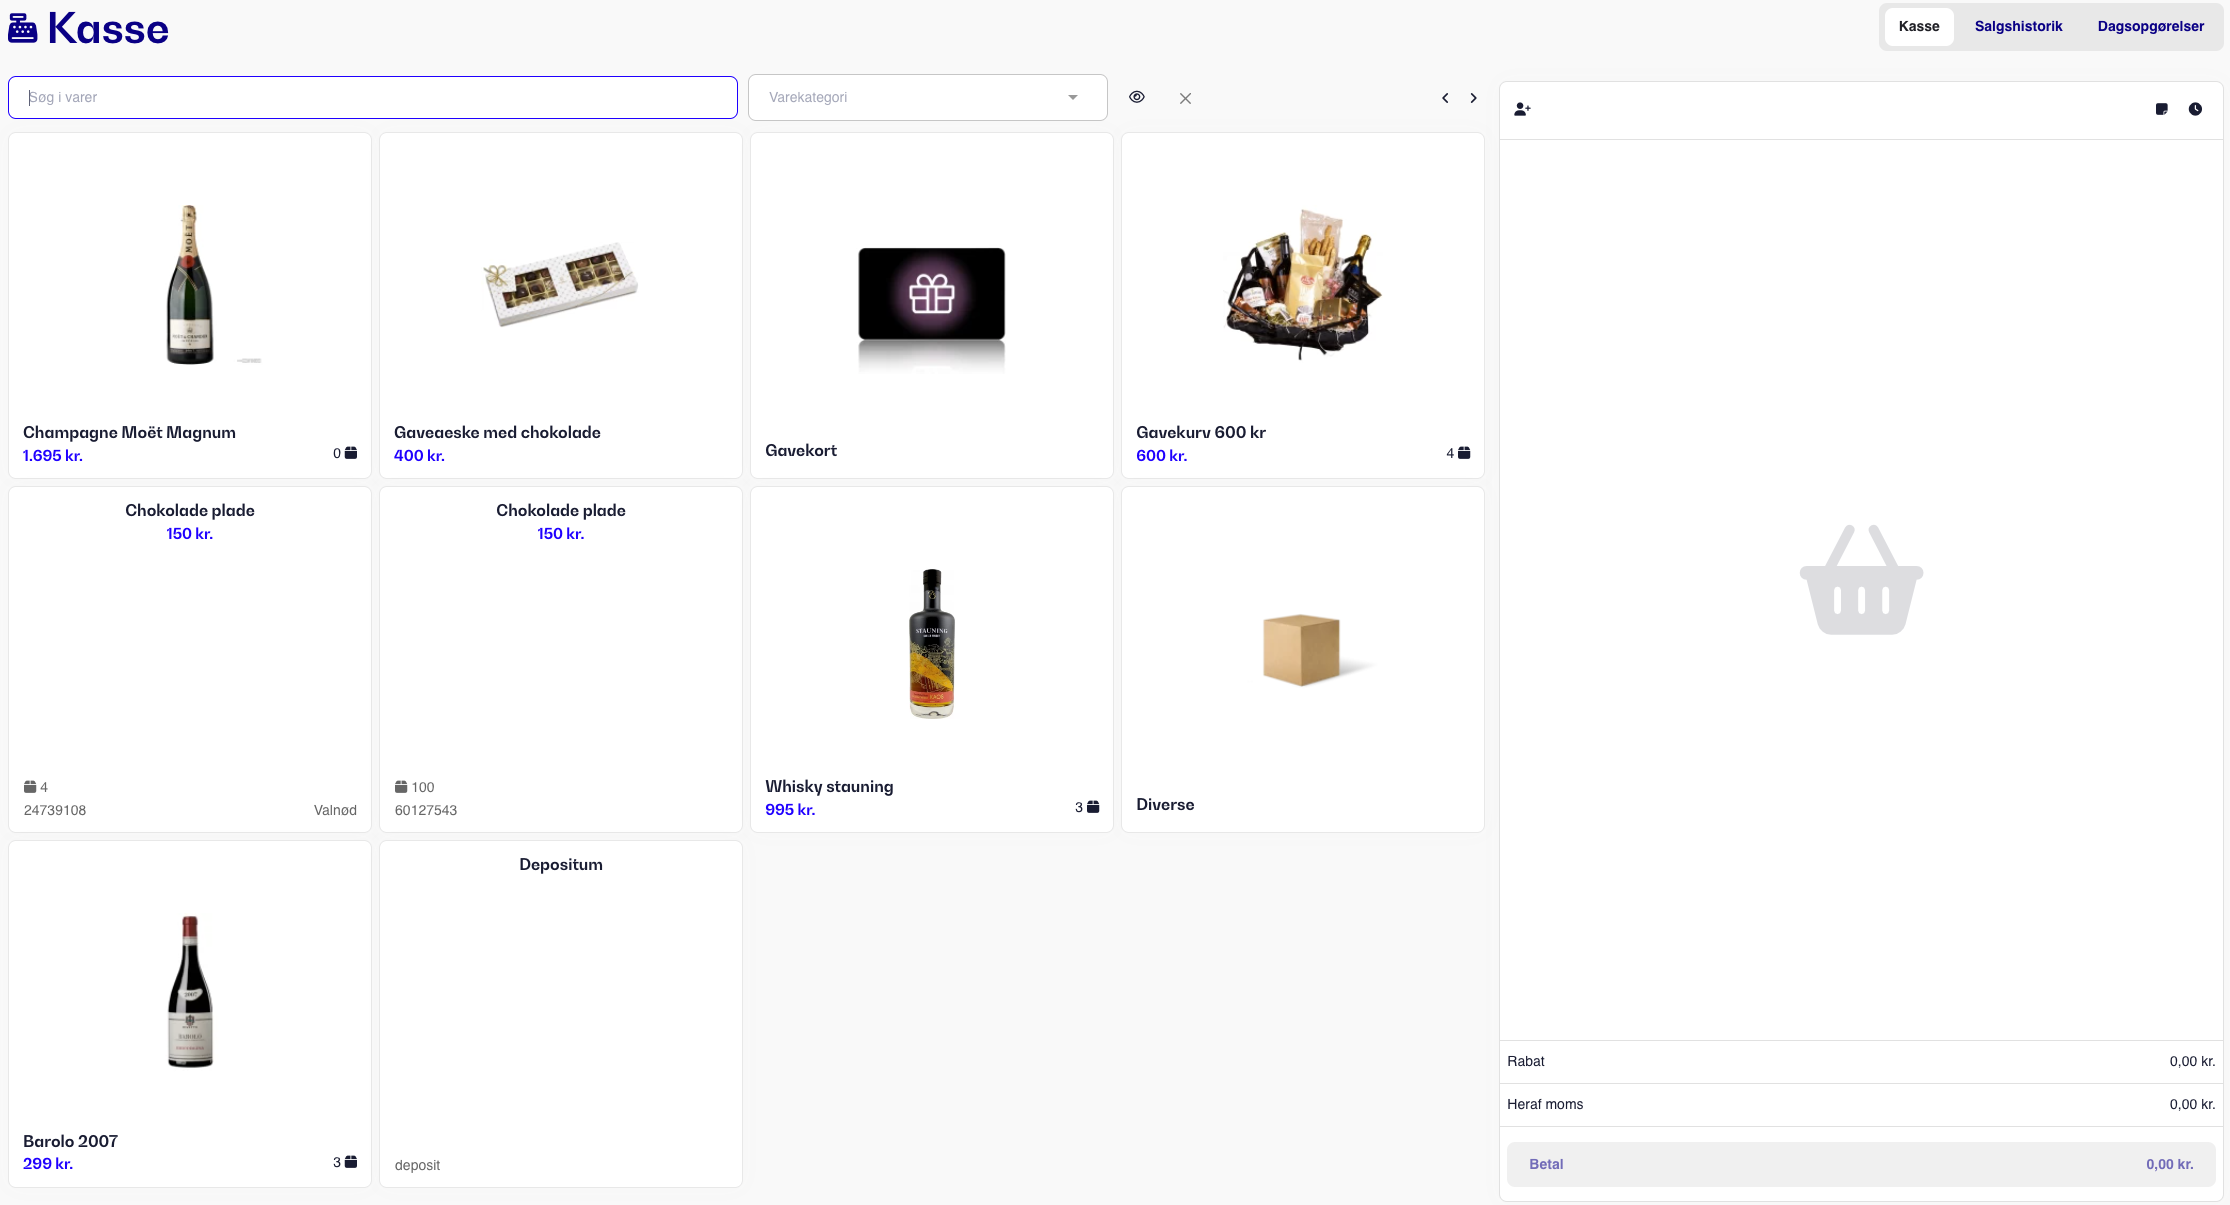Focus the Søg i varer search field

coord(372,97)
